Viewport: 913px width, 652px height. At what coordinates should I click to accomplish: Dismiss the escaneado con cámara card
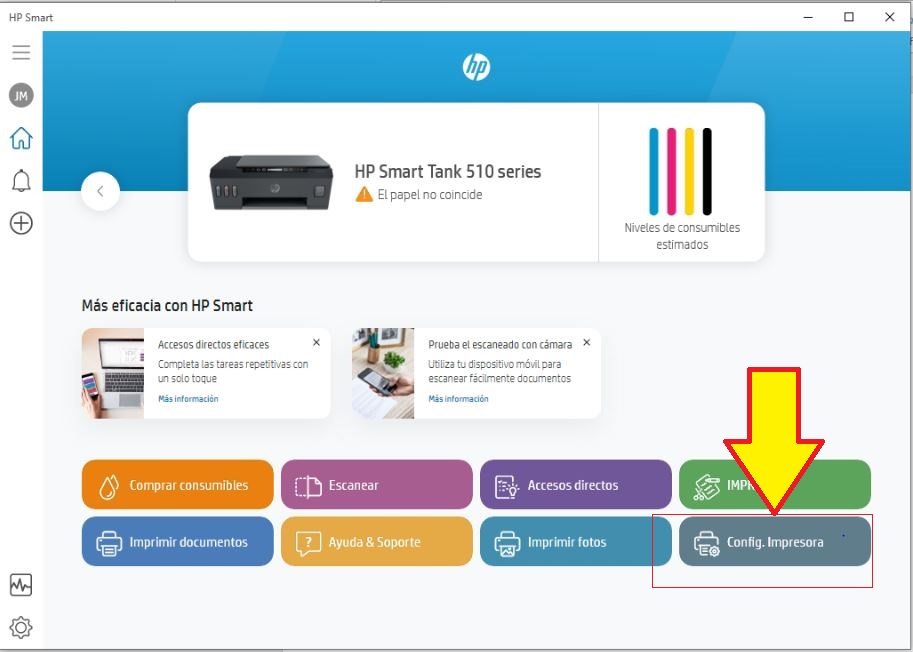point(586,343)
